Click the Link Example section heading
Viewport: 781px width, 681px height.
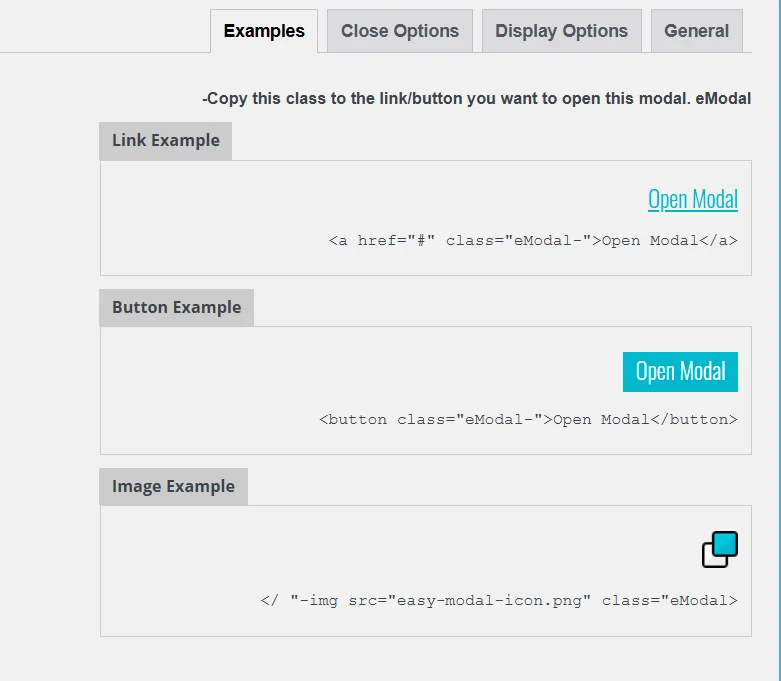[166, 141]
